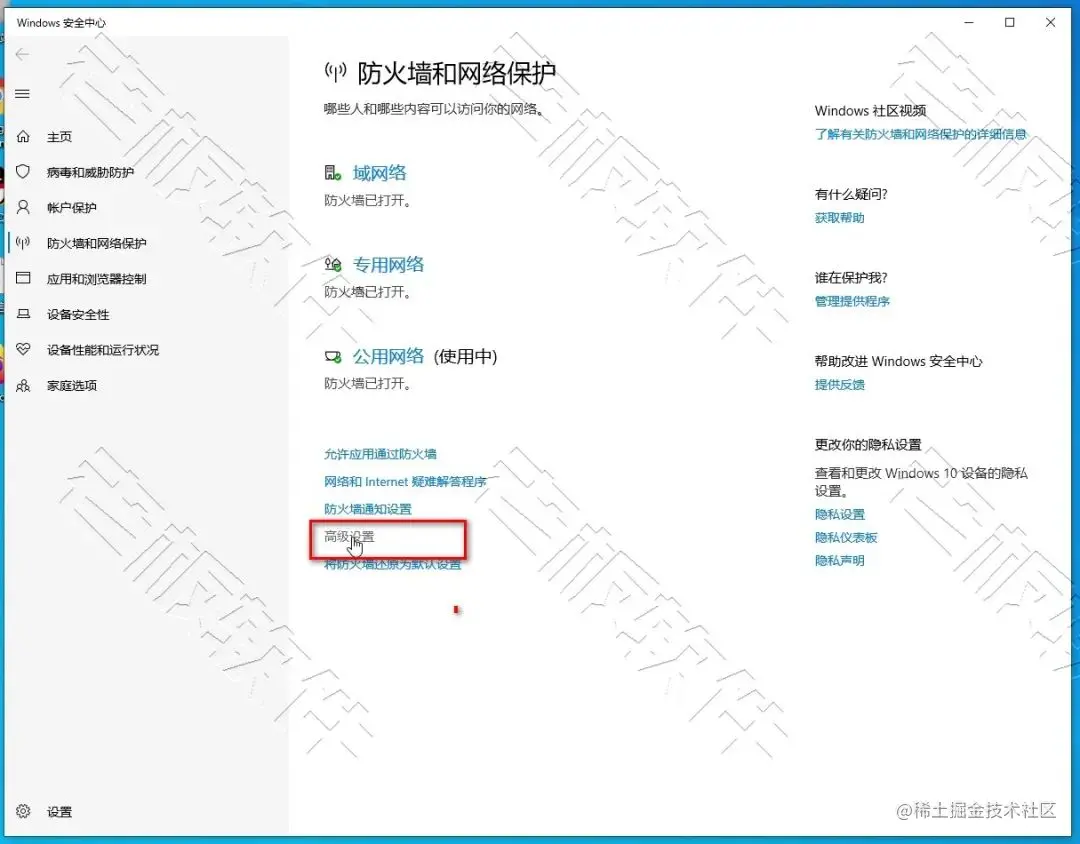Viewport: 1080px width, 844px height.
Task: Open 应用和浏览器控制 section
Action: 96,279
